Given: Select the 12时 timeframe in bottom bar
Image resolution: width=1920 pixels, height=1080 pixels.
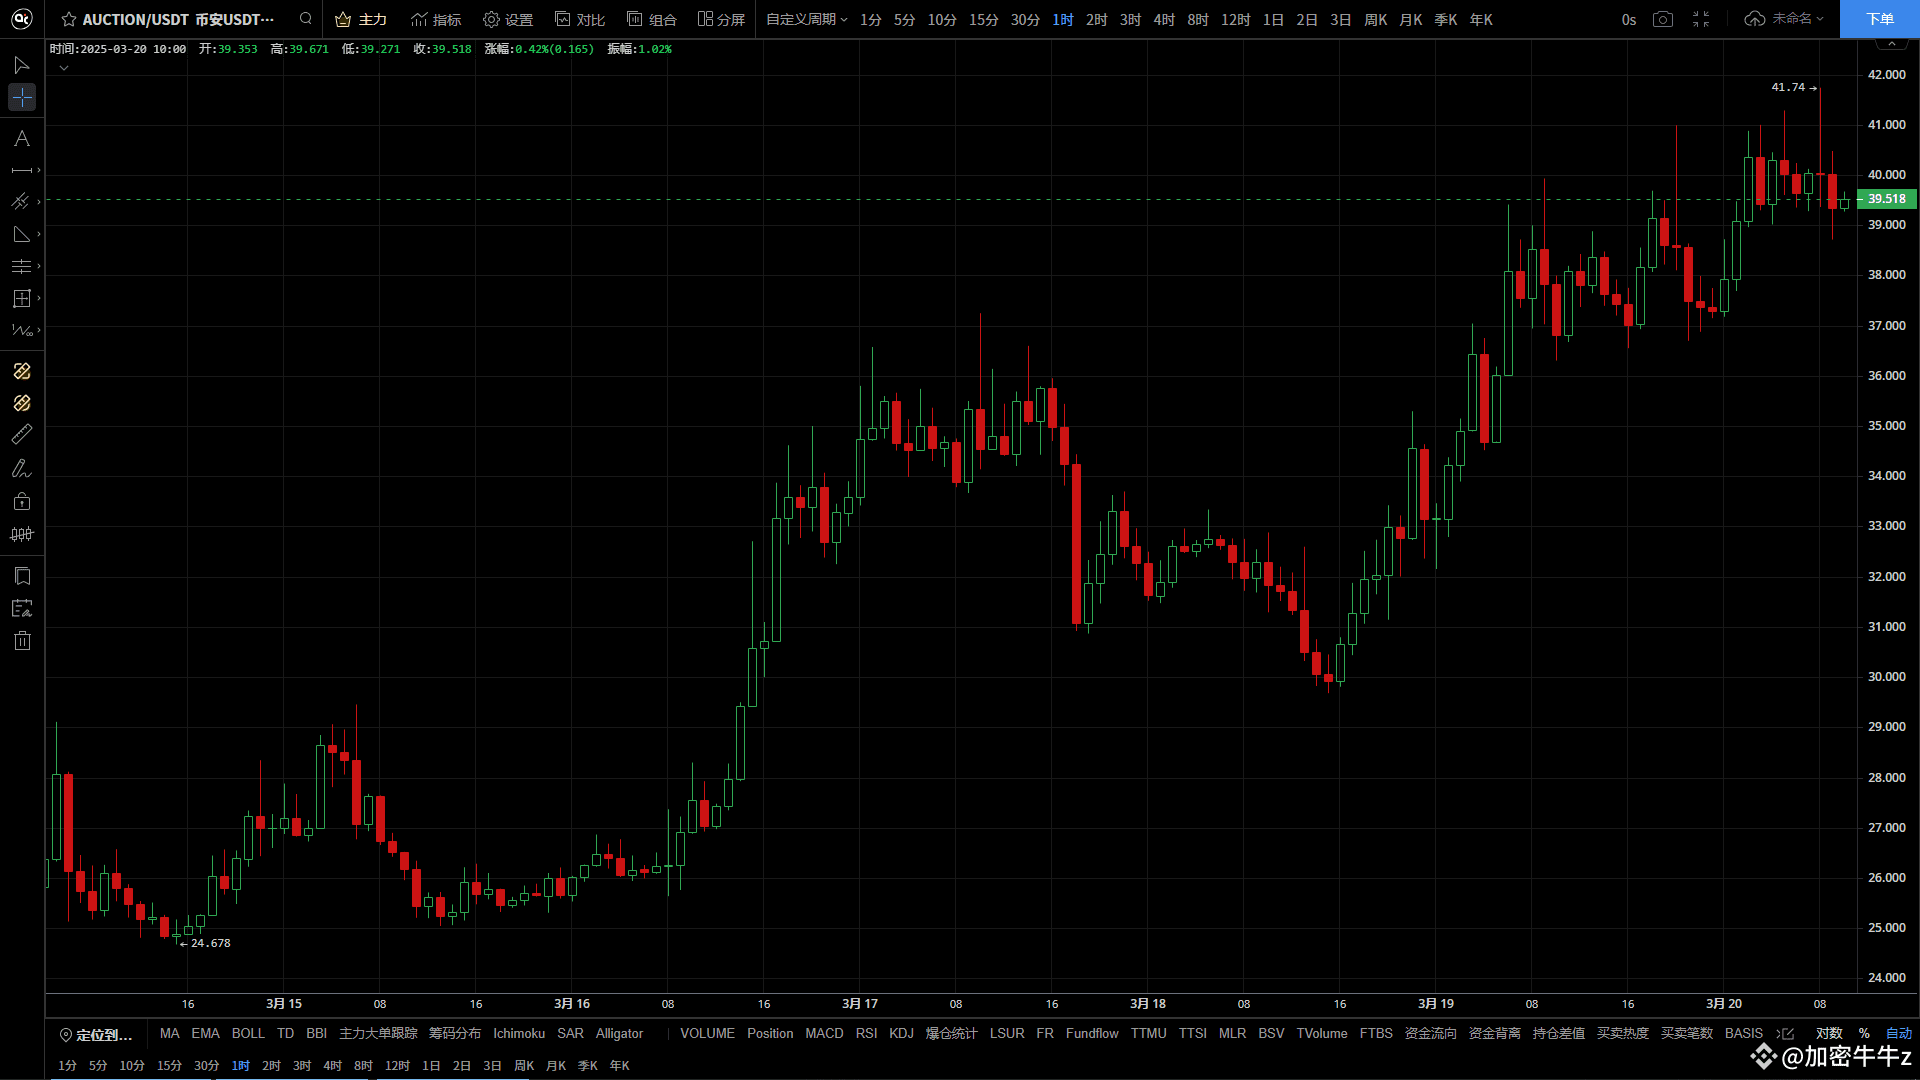Looking at the screenshot, I should point(397,1065).
